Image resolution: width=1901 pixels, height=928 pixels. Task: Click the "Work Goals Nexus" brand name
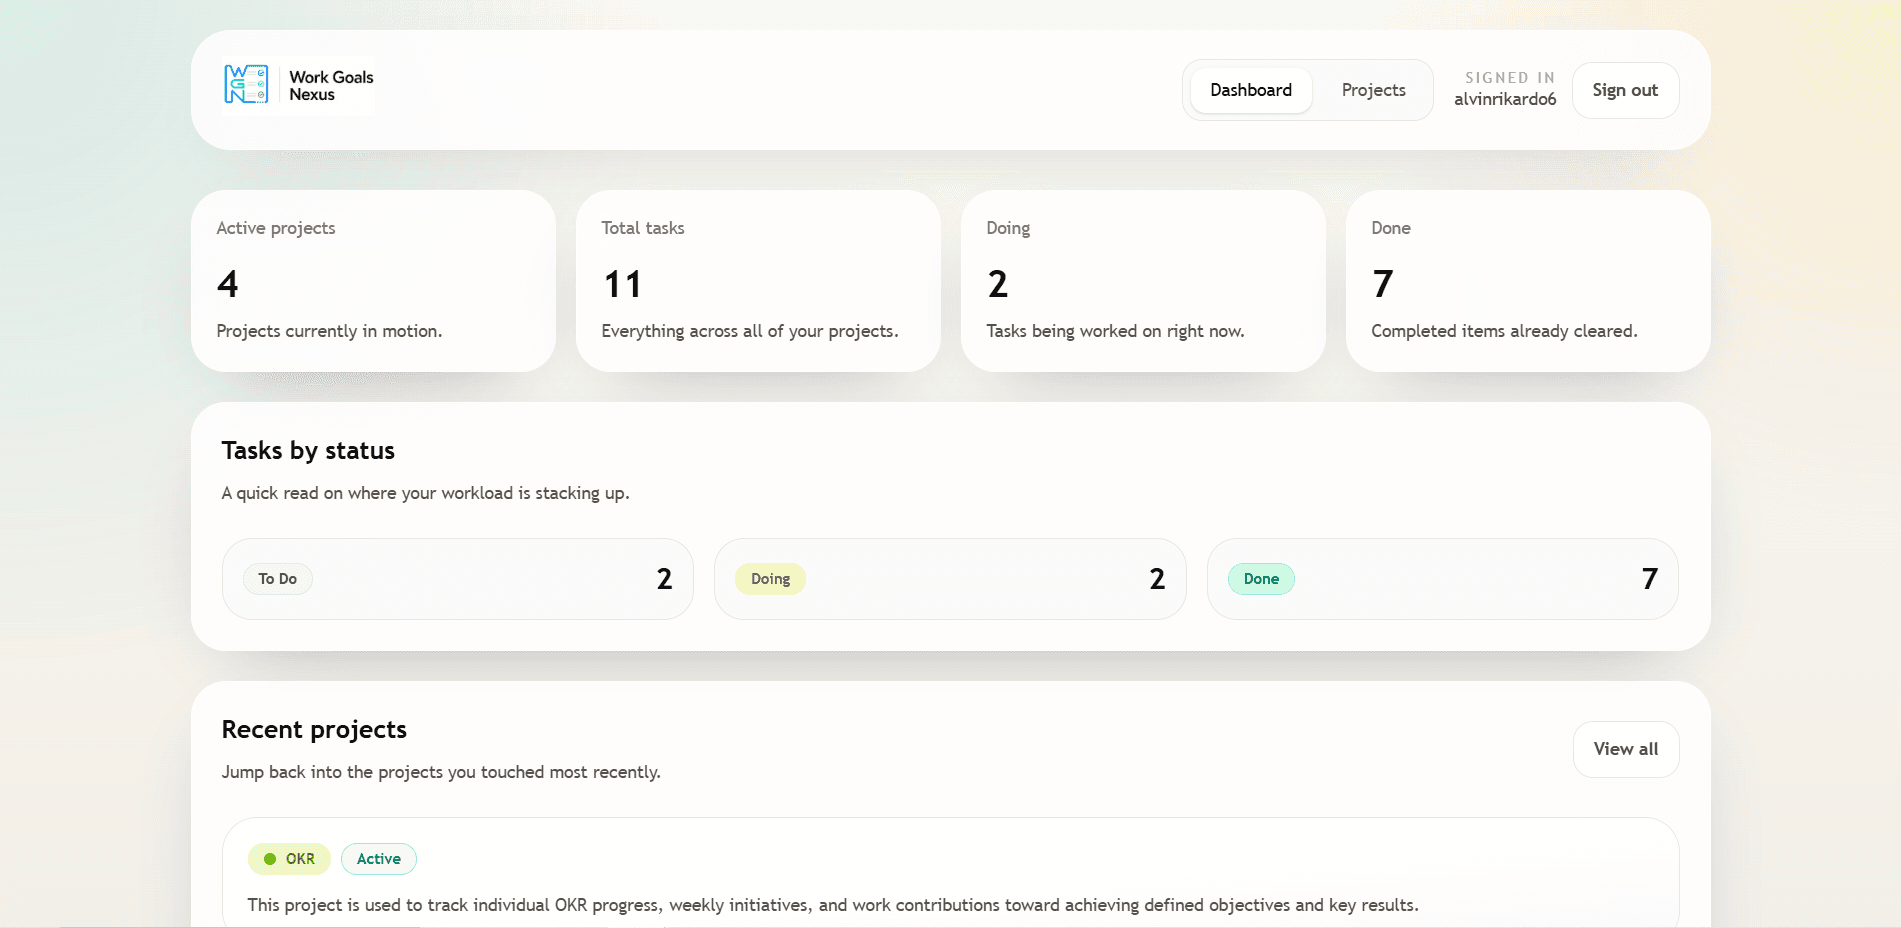point(331,86)
